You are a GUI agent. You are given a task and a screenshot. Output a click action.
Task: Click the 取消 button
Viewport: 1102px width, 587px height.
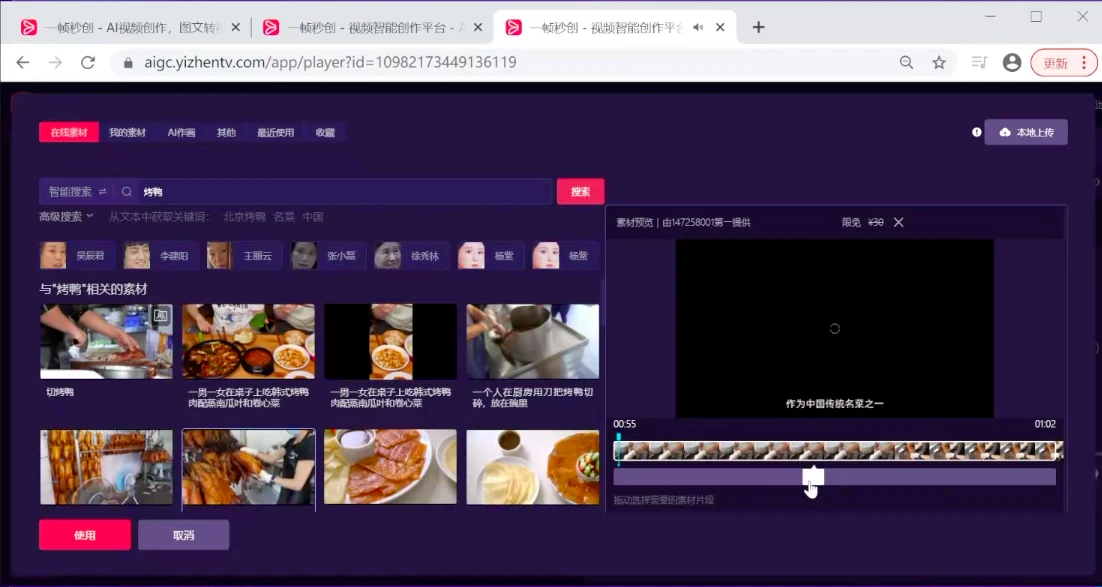tap(183, 535)
